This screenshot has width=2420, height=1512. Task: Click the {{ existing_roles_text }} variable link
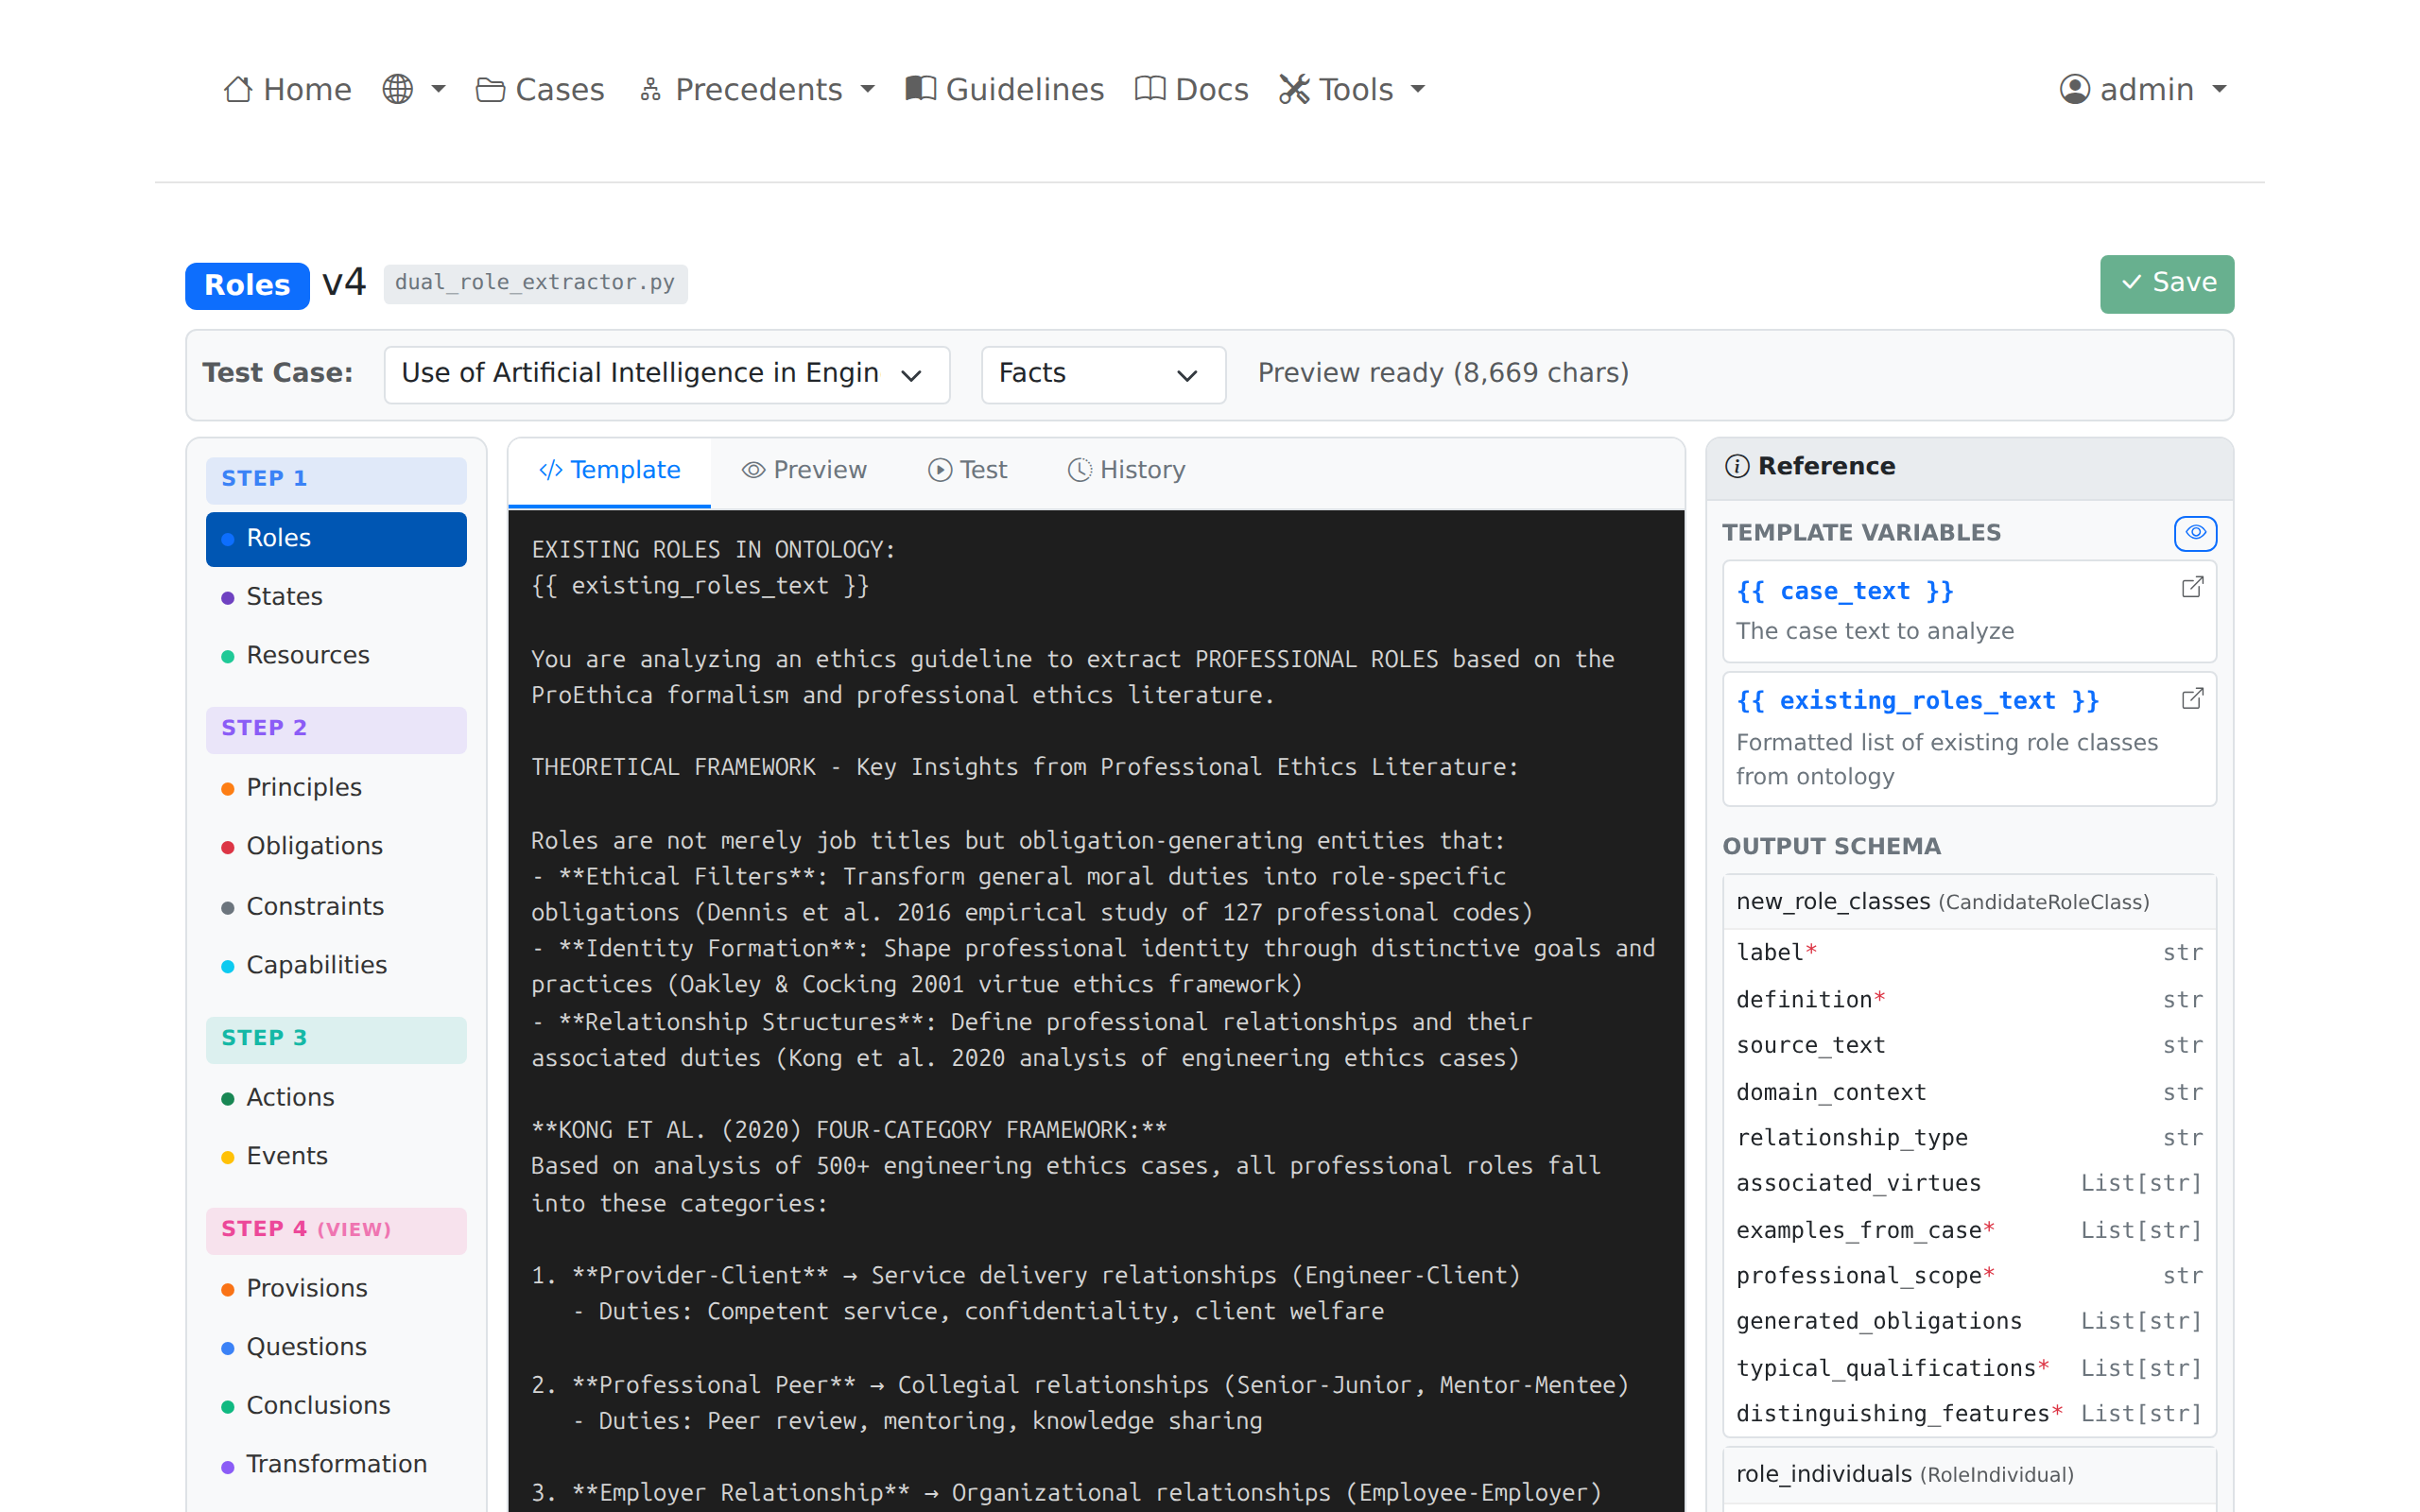1917,701
